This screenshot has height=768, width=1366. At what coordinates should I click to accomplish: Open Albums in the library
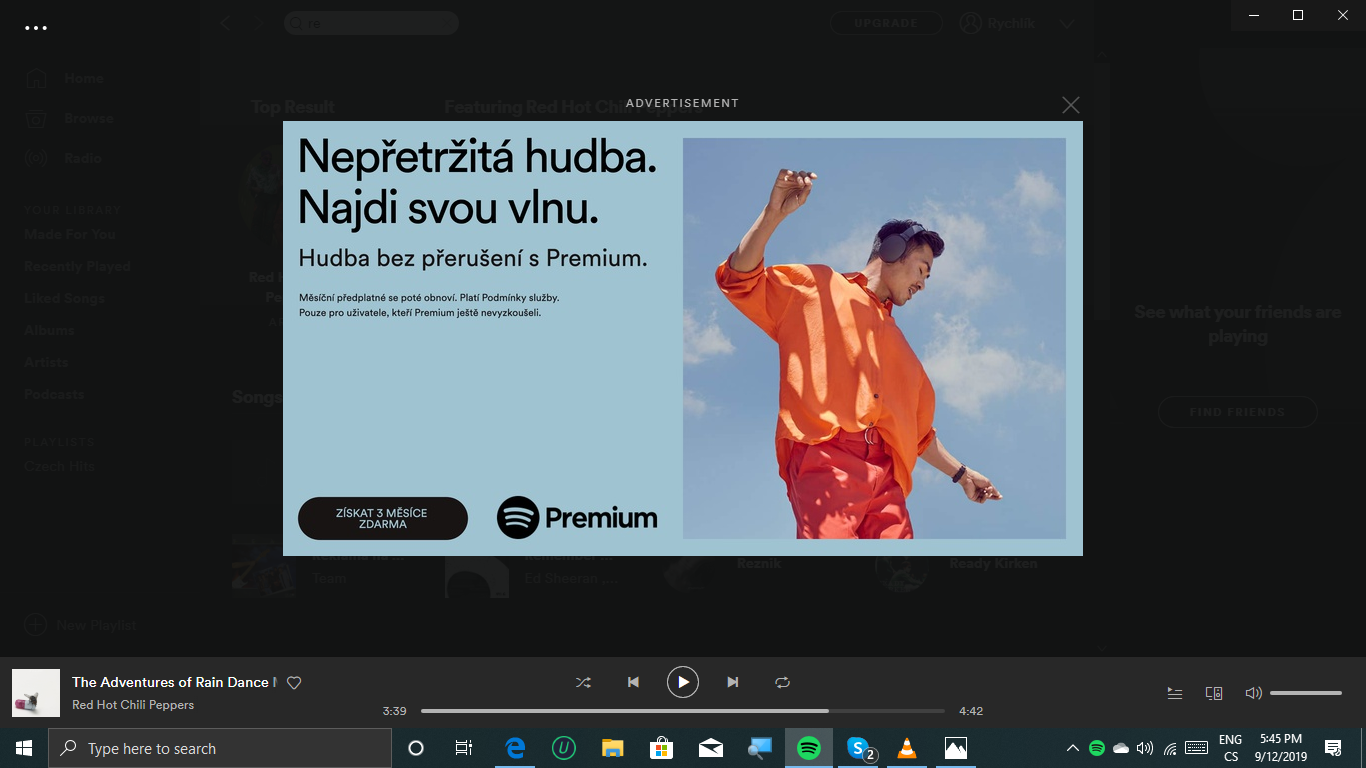(49, 331)
